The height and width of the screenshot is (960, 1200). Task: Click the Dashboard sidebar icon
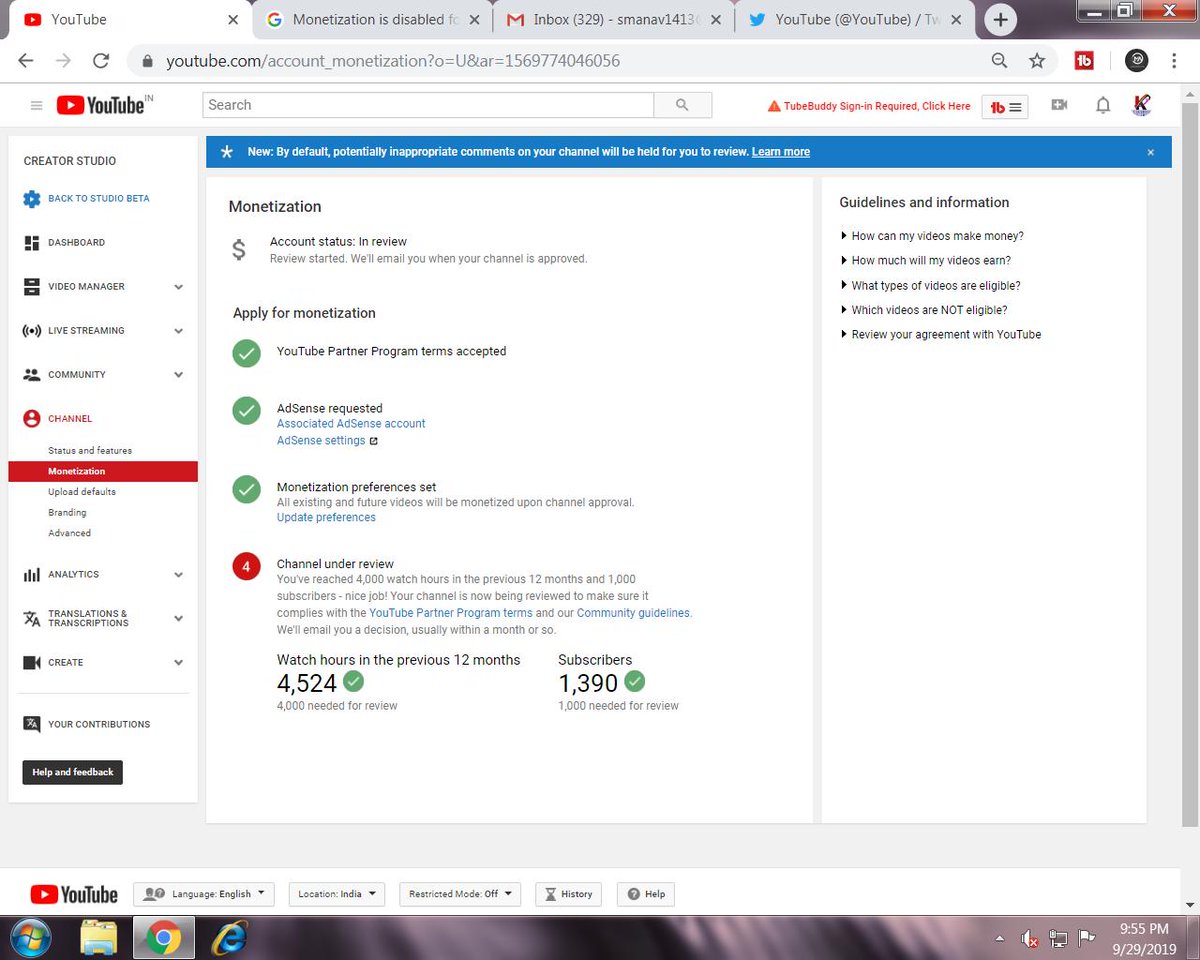(x=31, y=242)
